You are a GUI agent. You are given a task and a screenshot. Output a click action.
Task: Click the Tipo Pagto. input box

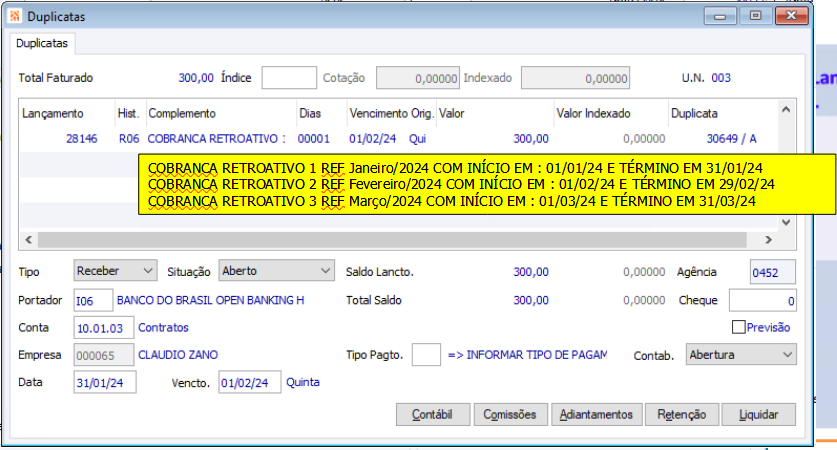[x=426, y=355]
